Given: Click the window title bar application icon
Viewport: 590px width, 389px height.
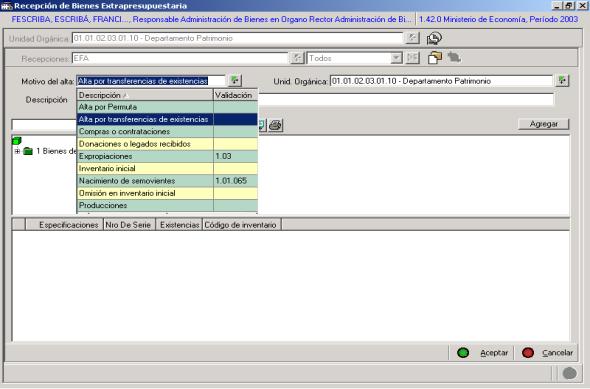Looking at the screenshot, I should (x=6, y=6).
